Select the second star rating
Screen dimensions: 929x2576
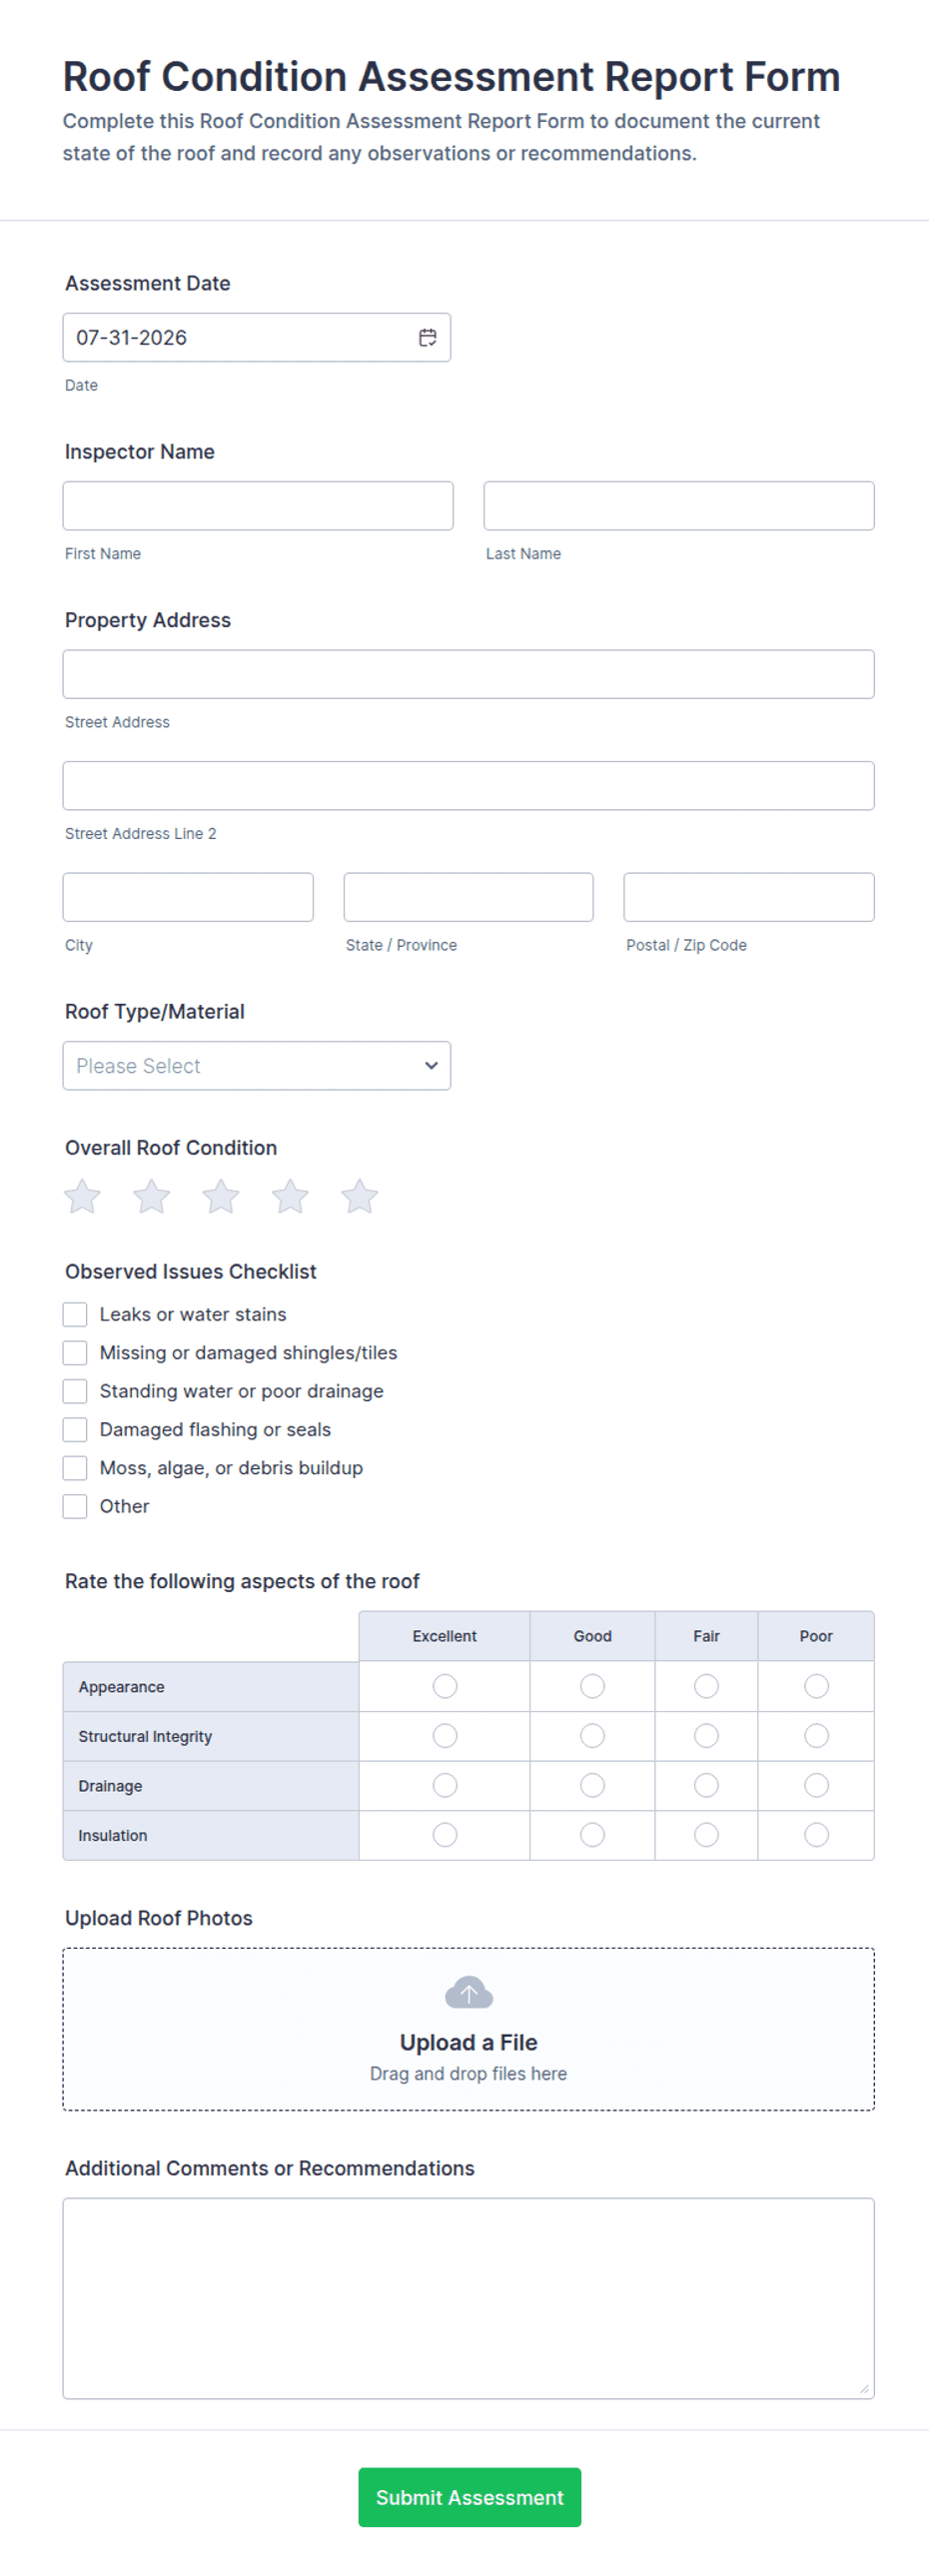[x=152, y=1196]
